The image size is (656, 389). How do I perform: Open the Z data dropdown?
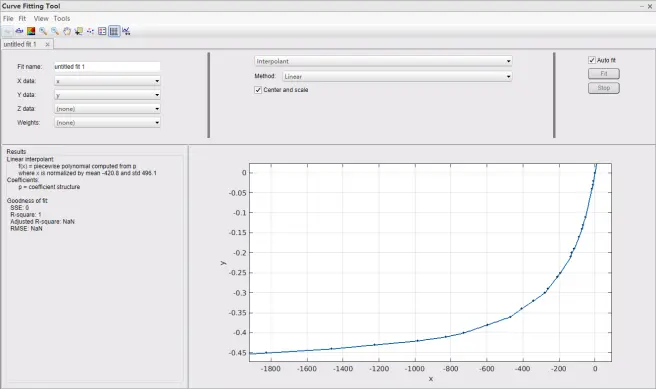pos(107,109)
